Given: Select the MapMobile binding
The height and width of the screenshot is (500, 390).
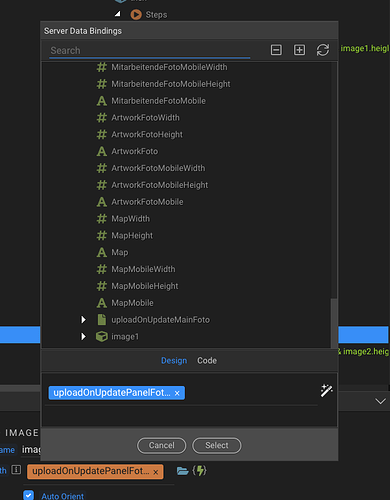Looking at the screenshot, I should tap(132, 303).
